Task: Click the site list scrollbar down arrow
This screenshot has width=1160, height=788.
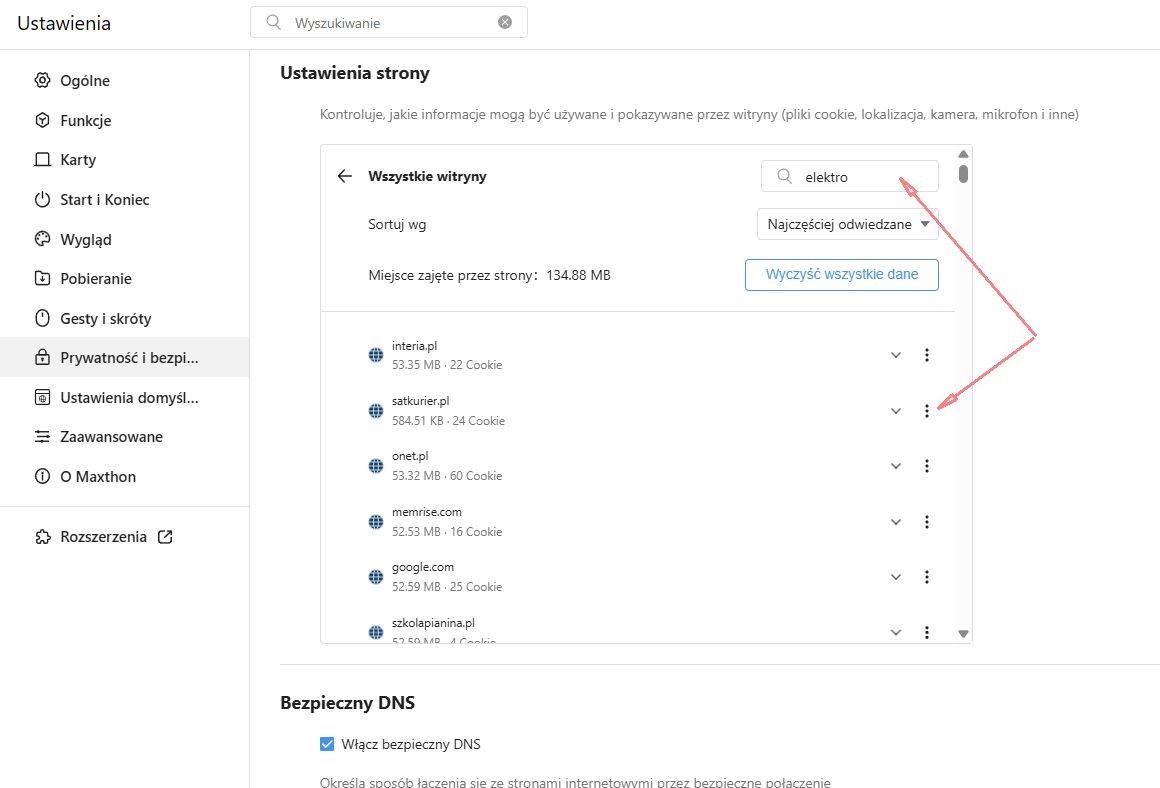Action: coord(964,633)
